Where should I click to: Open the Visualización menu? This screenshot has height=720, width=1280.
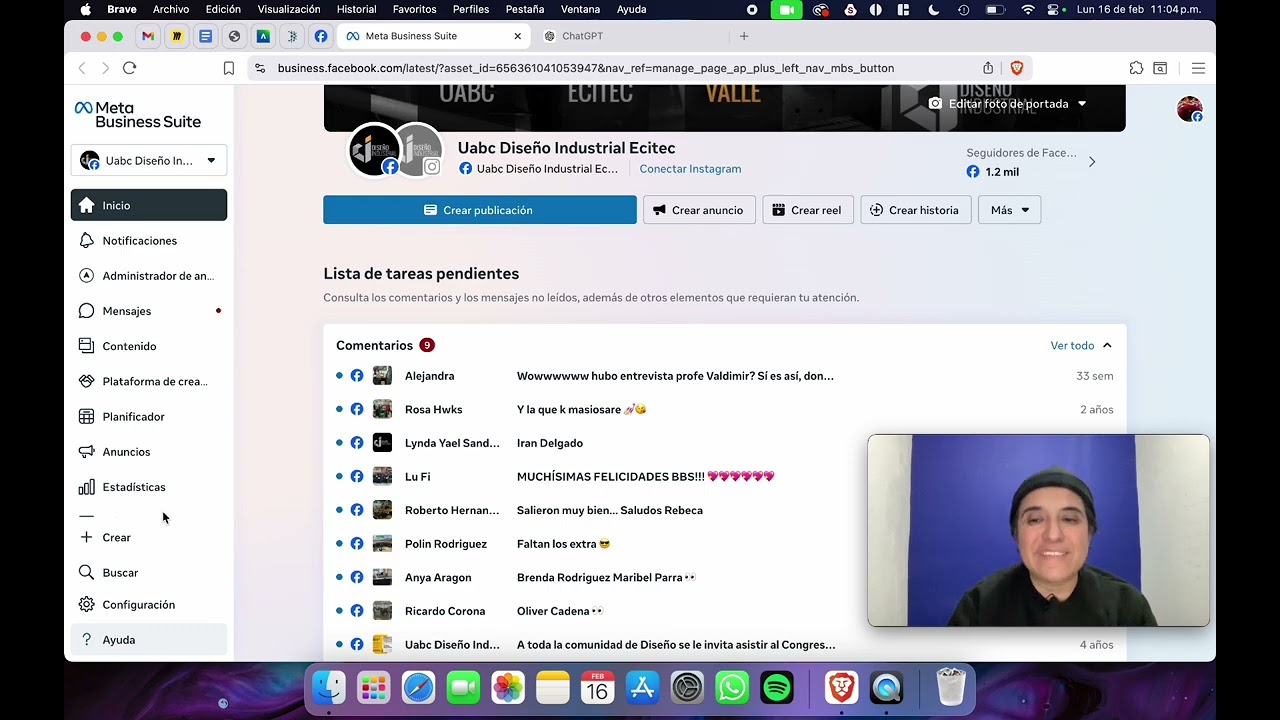289,9
